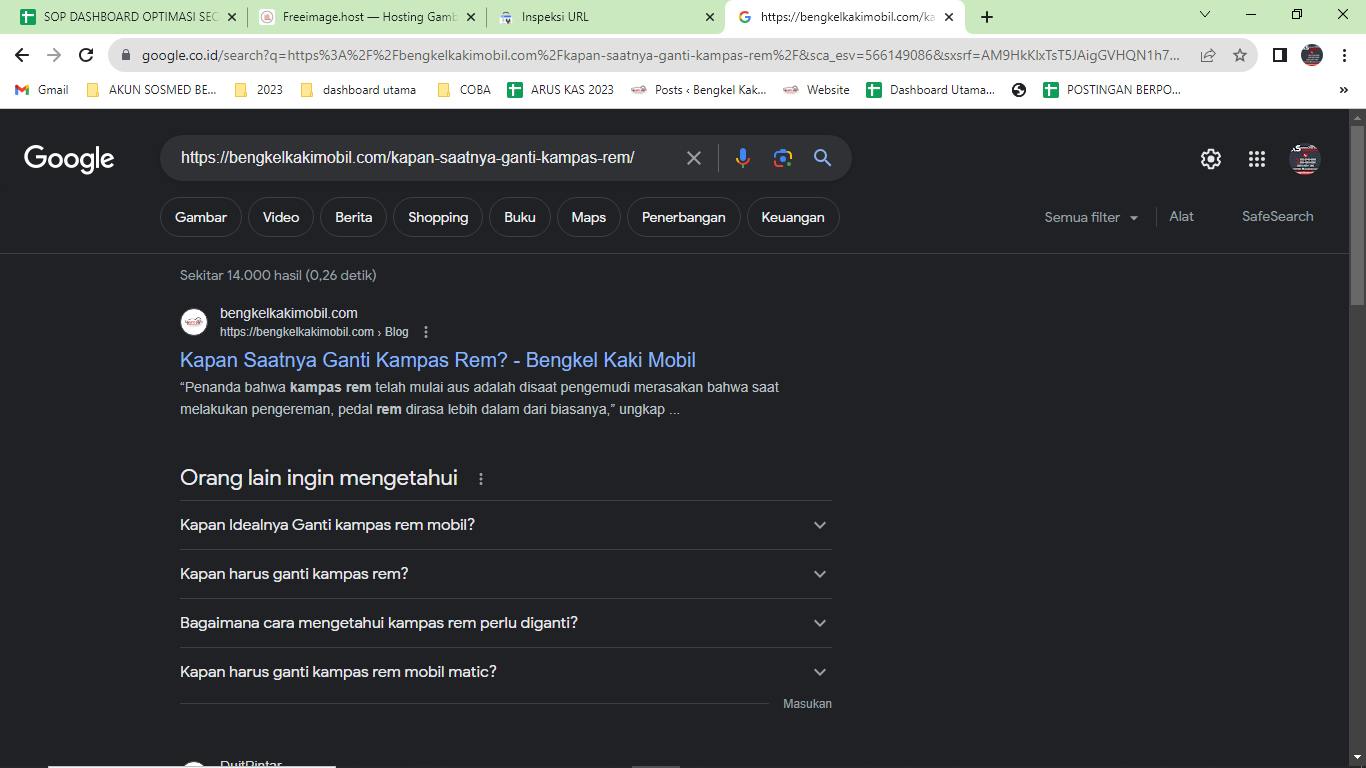Open the browser side panel icon

coord(1279,56)
